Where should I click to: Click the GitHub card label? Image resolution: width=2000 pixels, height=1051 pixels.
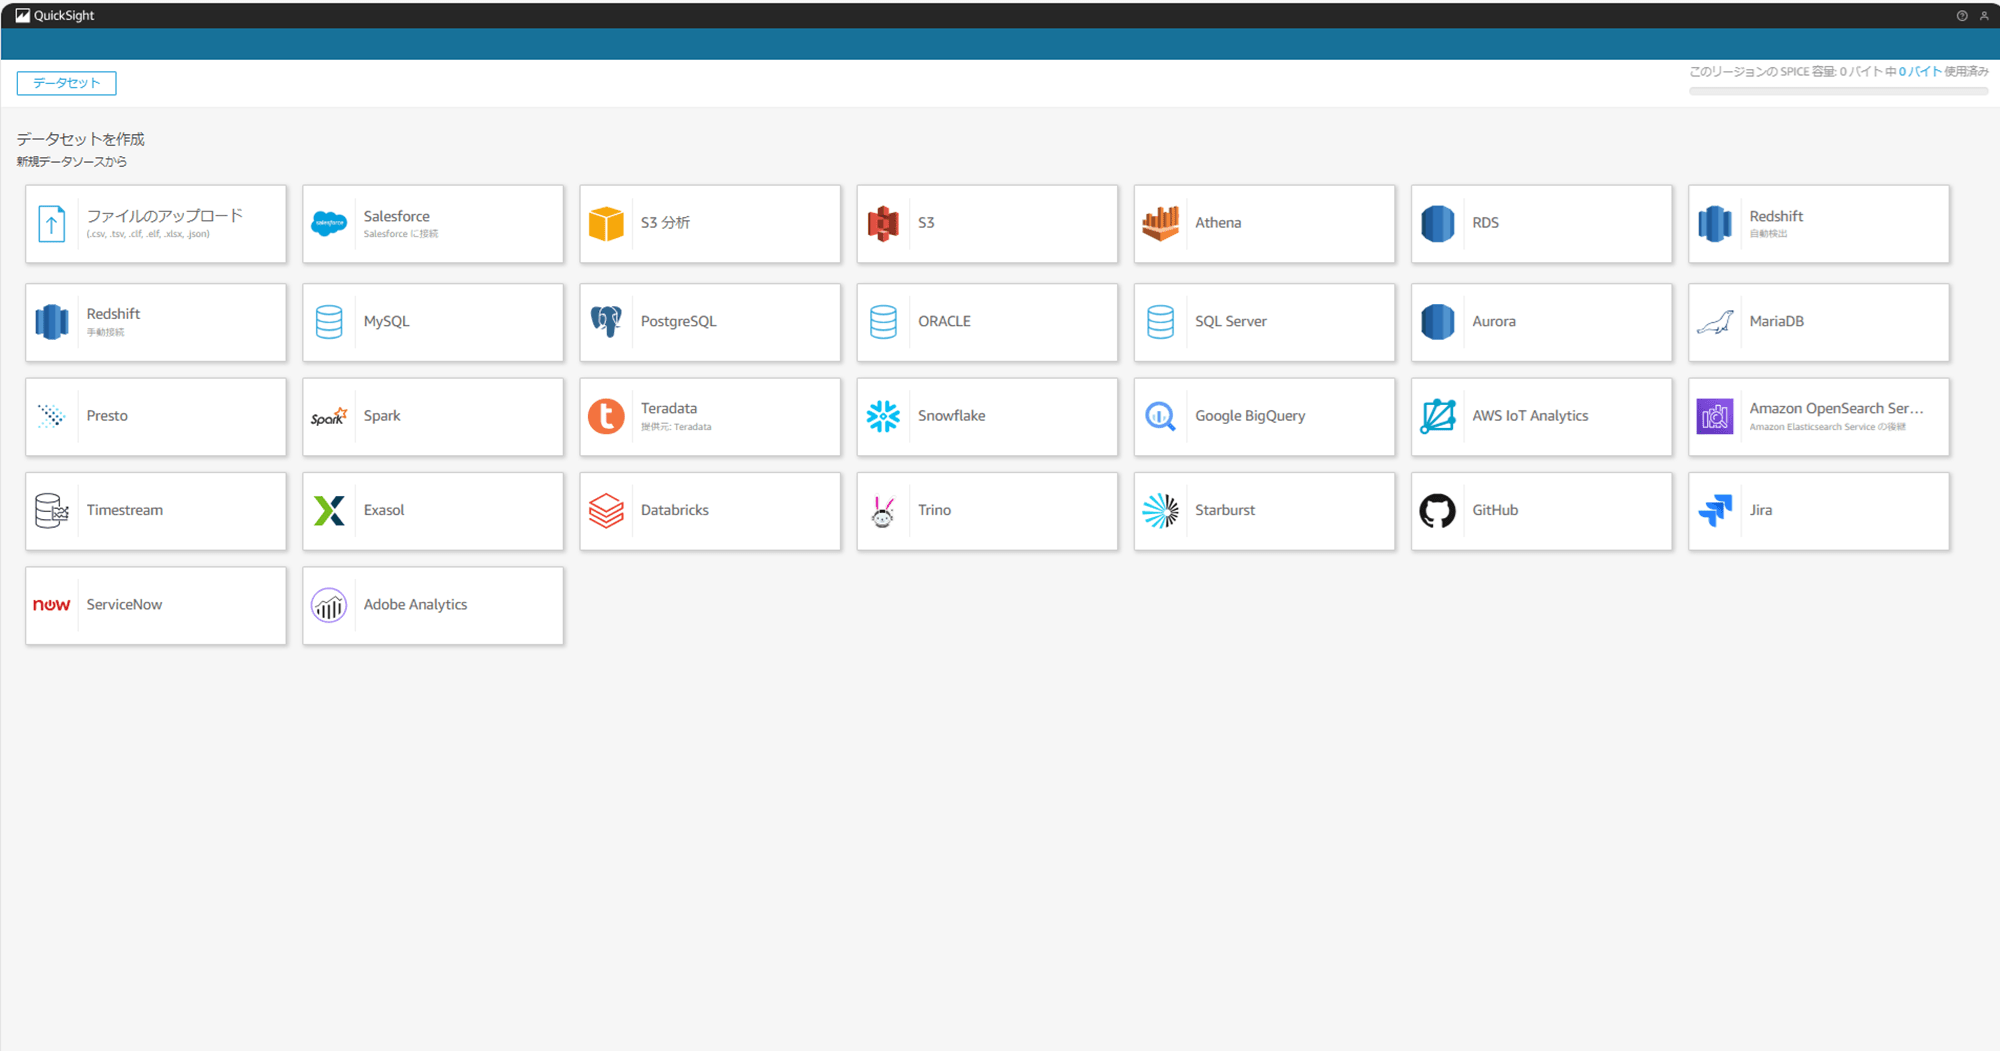click(x=1495, y=510)
